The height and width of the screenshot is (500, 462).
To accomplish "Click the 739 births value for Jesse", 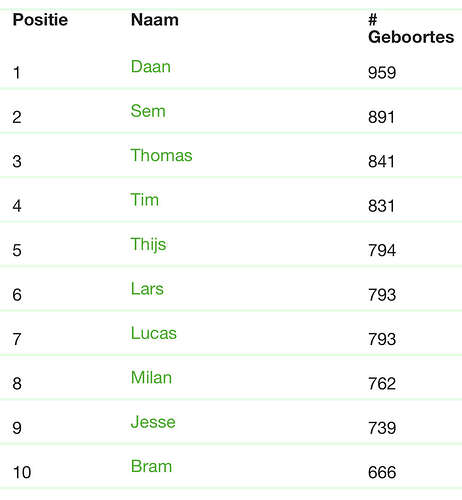I will click(382, 428).
